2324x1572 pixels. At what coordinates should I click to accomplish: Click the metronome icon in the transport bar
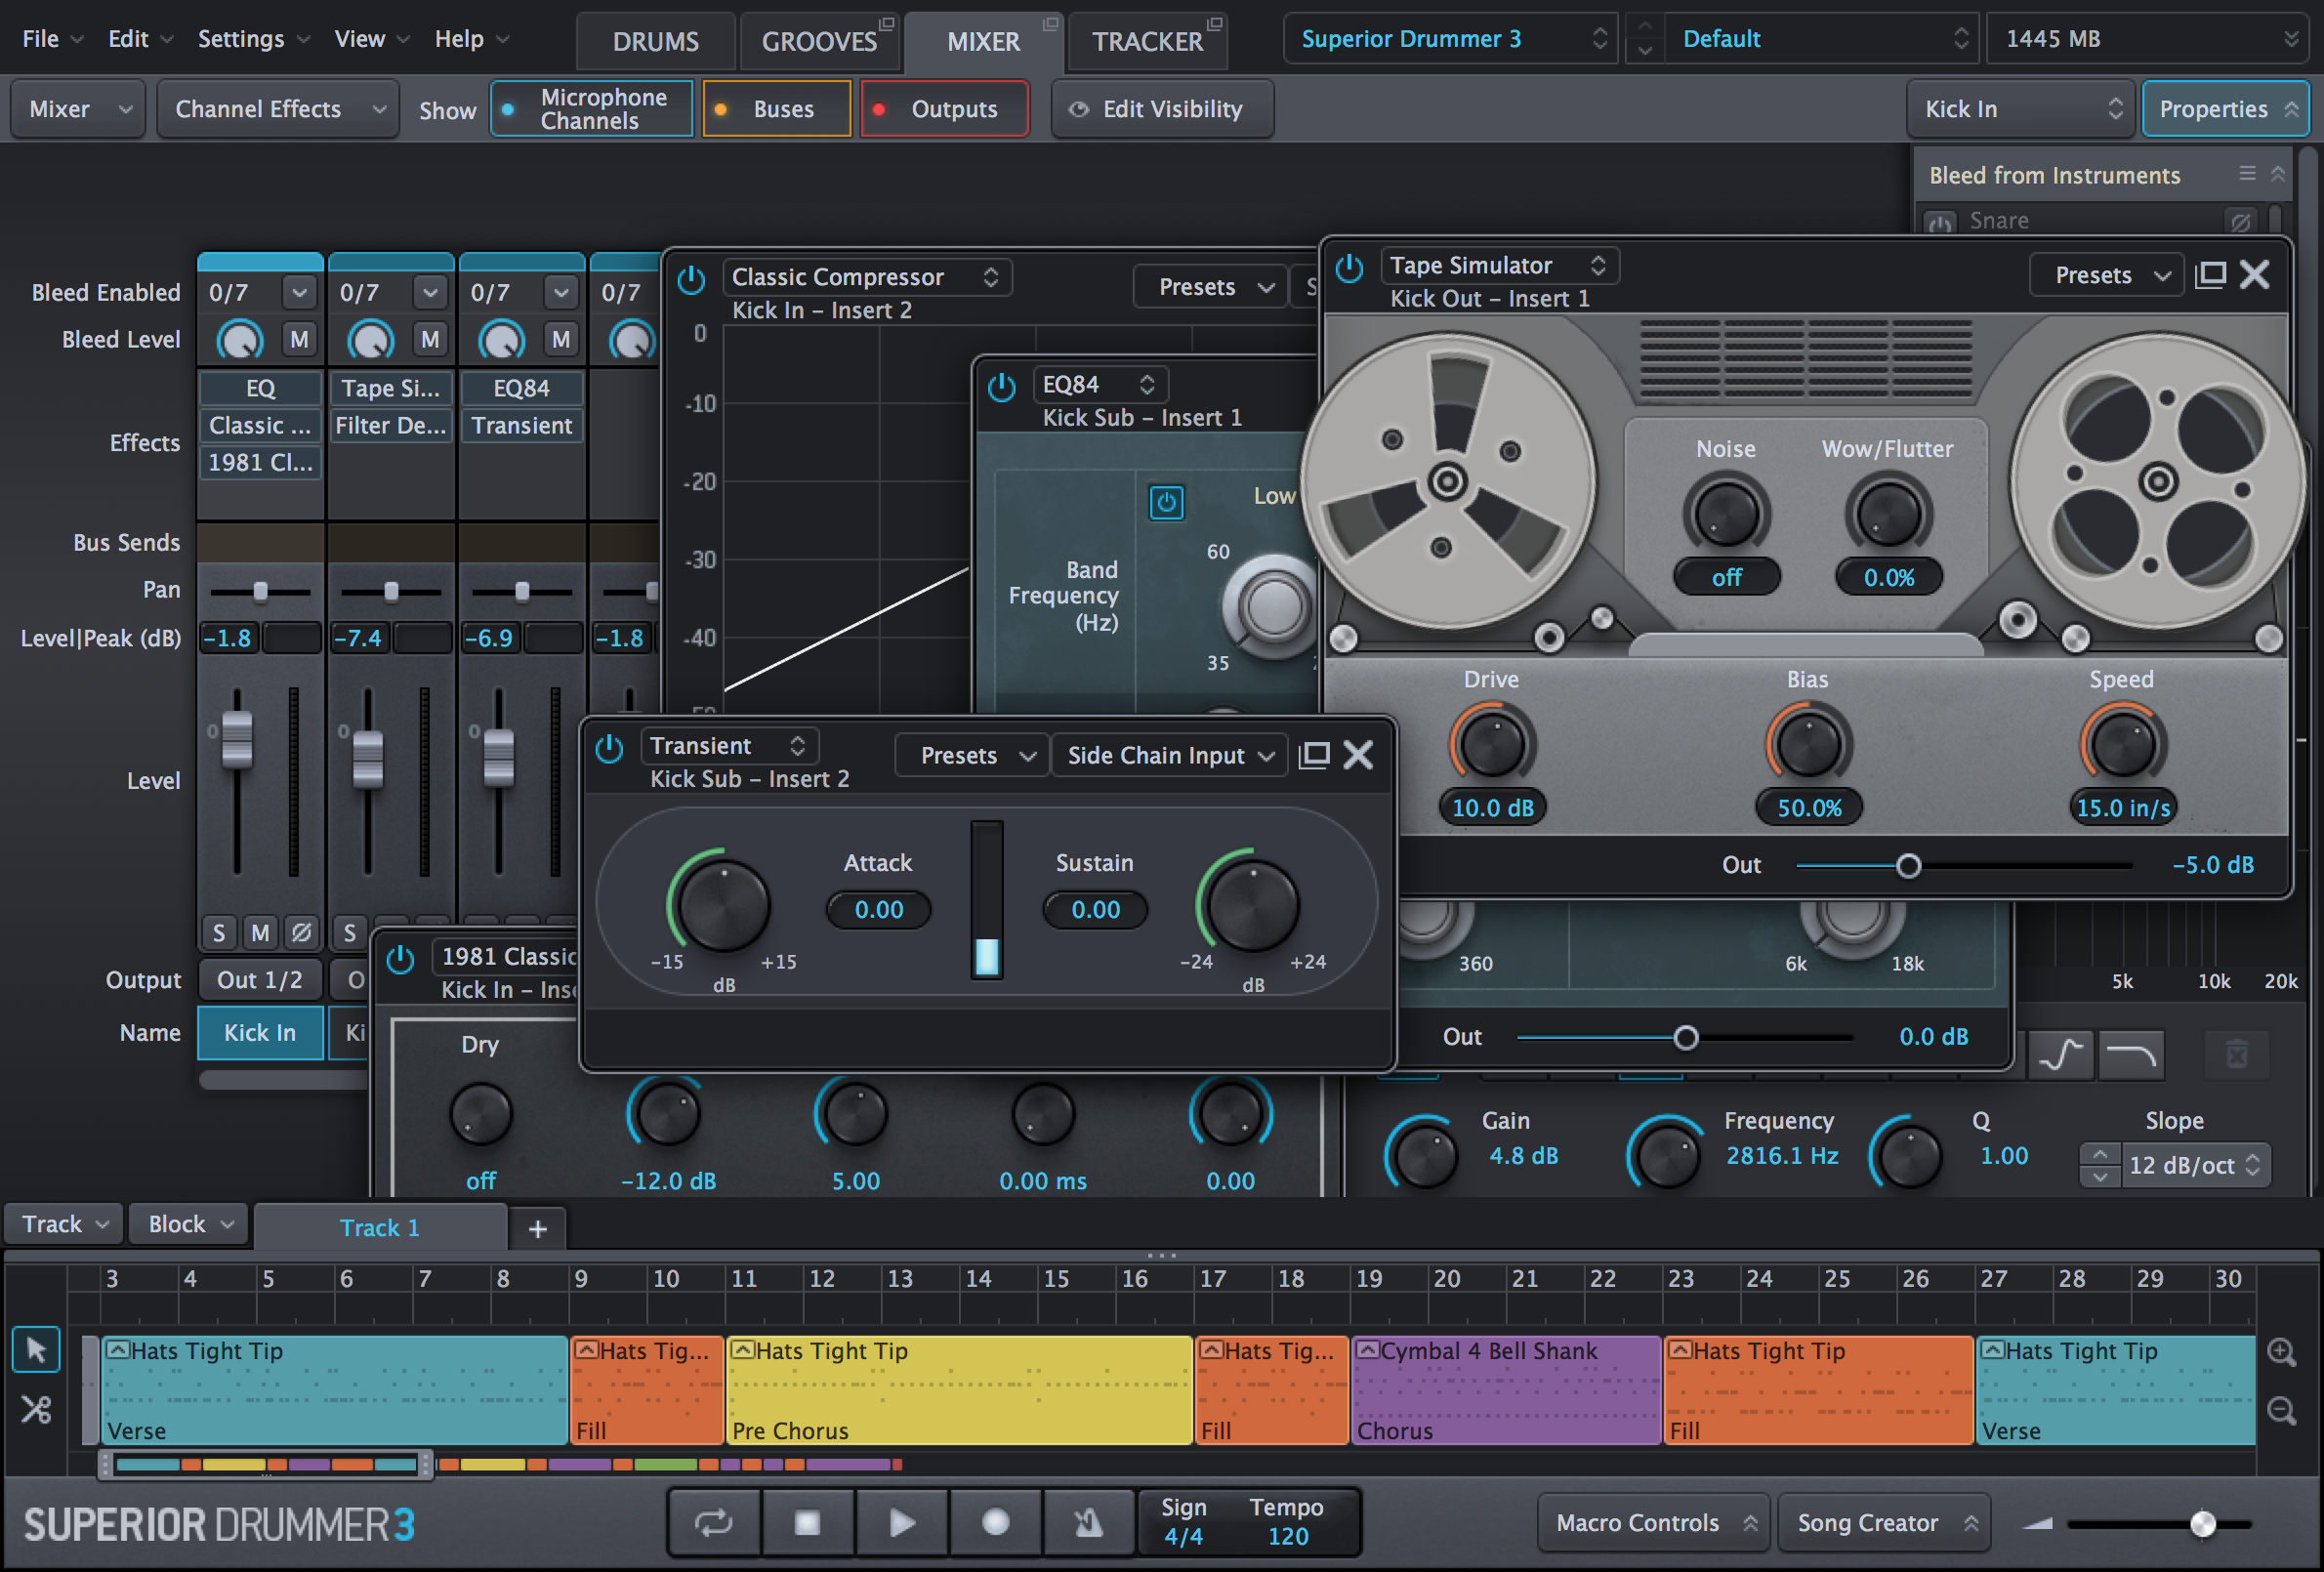tap(1088, 1522)
